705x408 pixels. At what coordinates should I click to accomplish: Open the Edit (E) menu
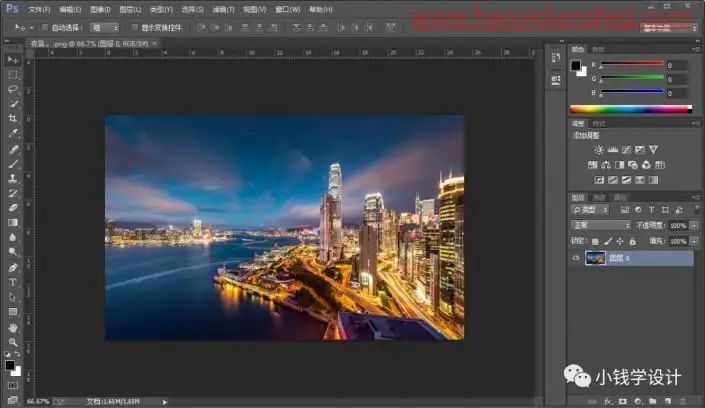(x=70, y=9)
